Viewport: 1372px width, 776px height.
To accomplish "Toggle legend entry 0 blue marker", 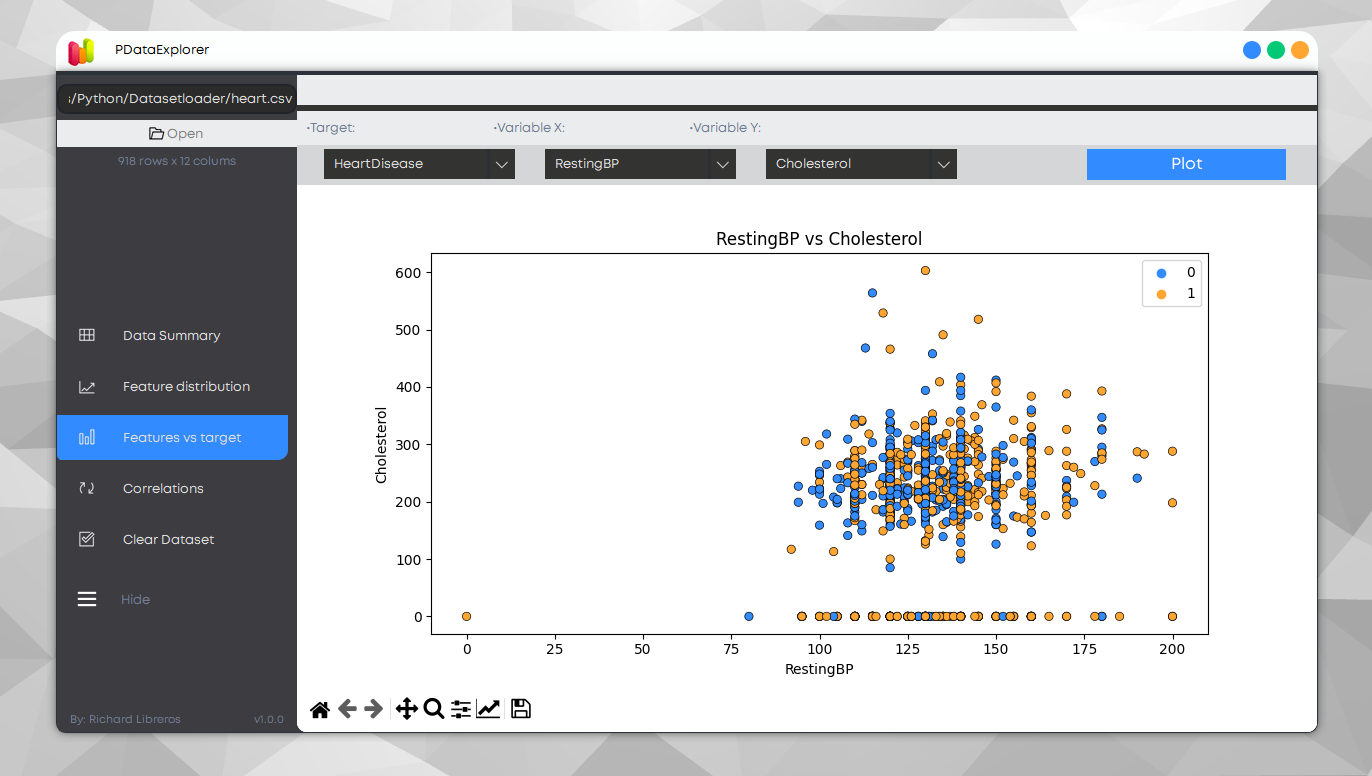I will [1163, 272].
